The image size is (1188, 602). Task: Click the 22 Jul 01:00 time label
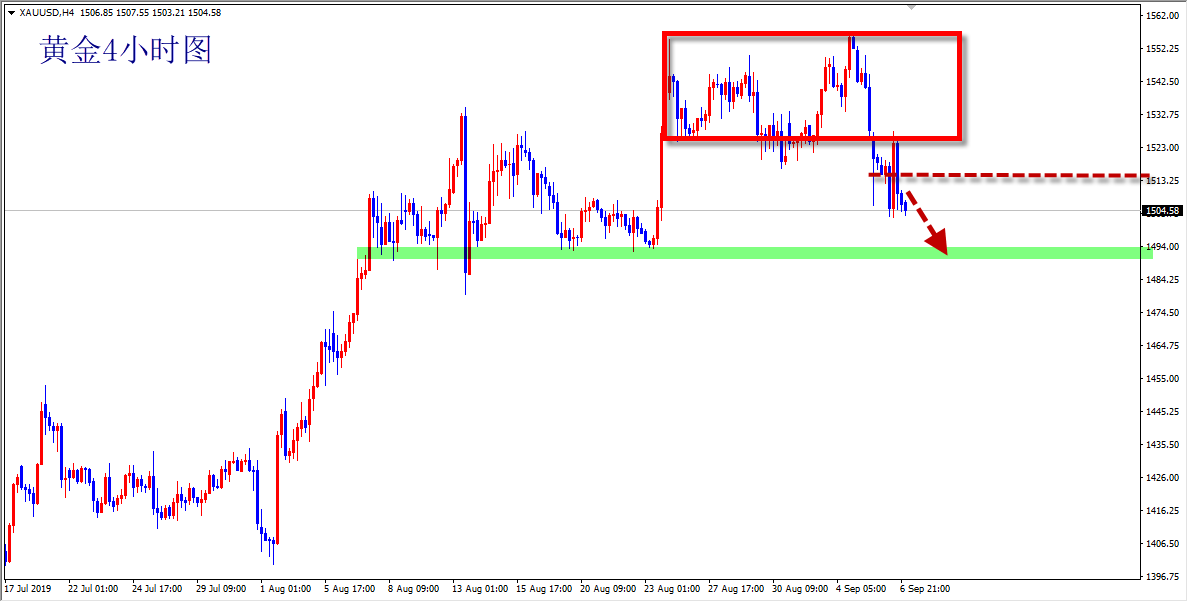pyautogui.click(x=92, y=588)
